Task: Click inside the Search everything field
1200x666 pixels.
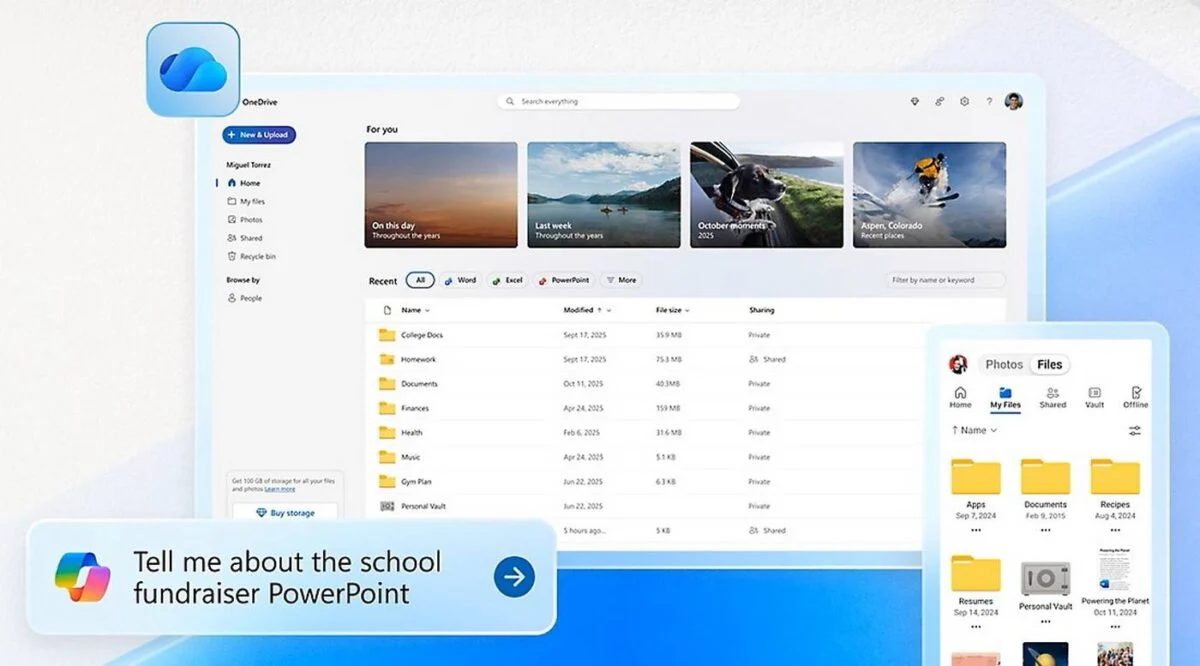Action: [x=619, y=100]
